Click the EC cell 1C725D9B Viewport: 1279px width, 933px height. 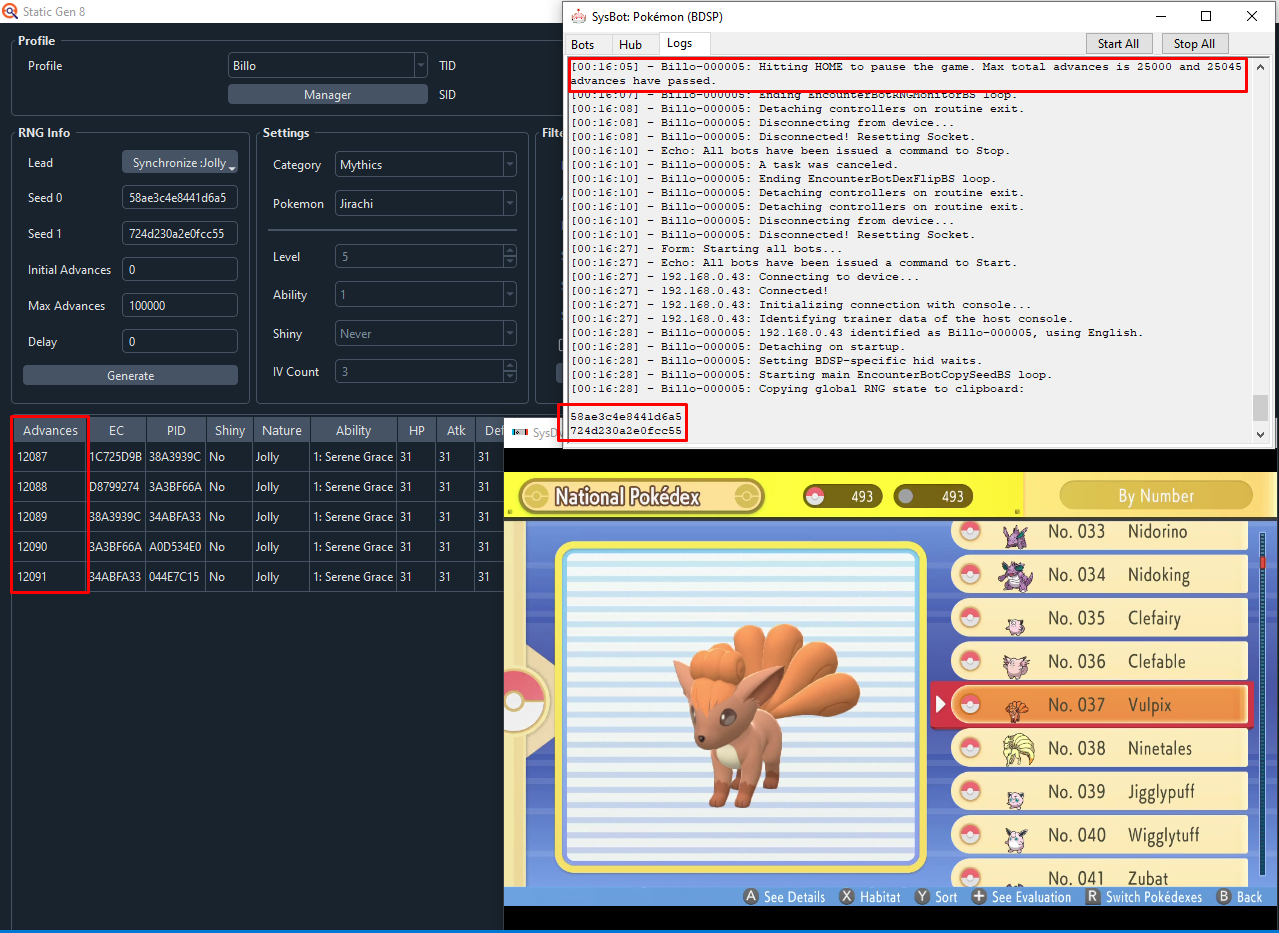(x=117, y=457)
